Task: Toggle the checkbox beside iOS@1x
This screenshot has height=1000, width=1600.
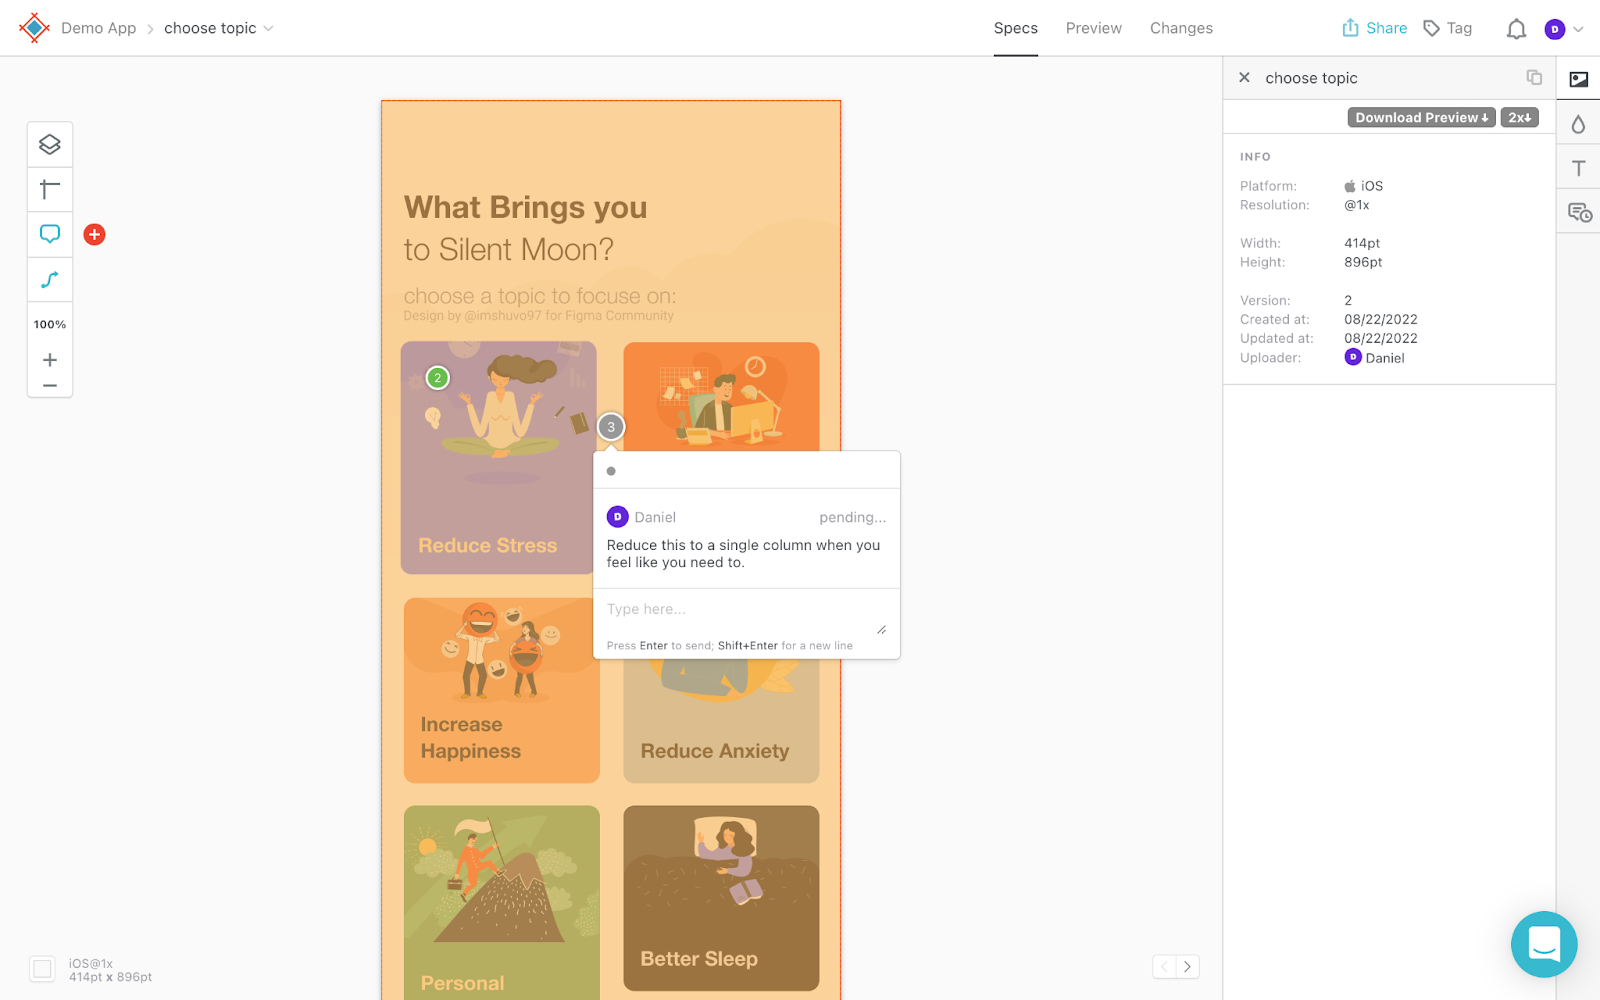Action: point(42,969)
